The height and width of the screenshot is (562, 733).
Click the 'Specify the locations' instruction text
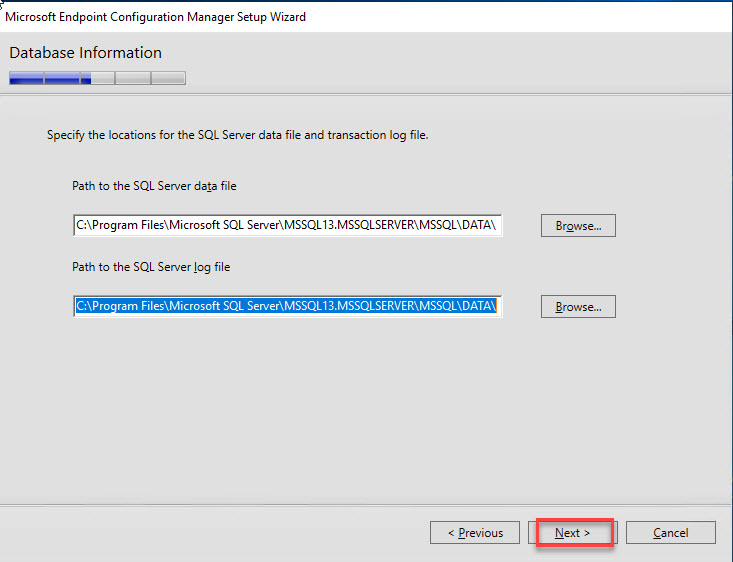pos(237,134)
